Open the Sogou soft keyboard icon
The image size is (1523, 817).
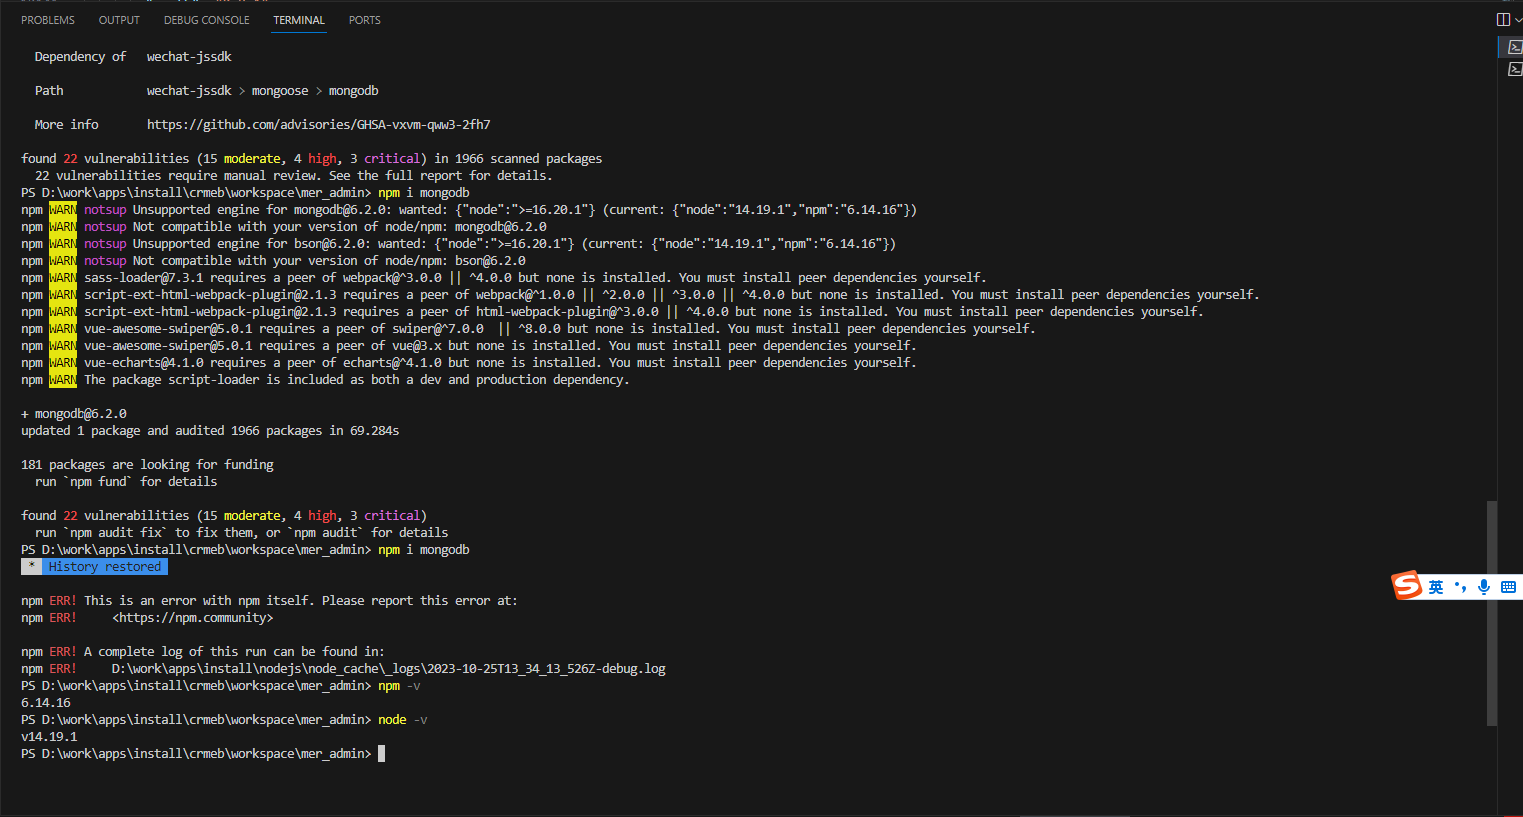pos(1508,587)
